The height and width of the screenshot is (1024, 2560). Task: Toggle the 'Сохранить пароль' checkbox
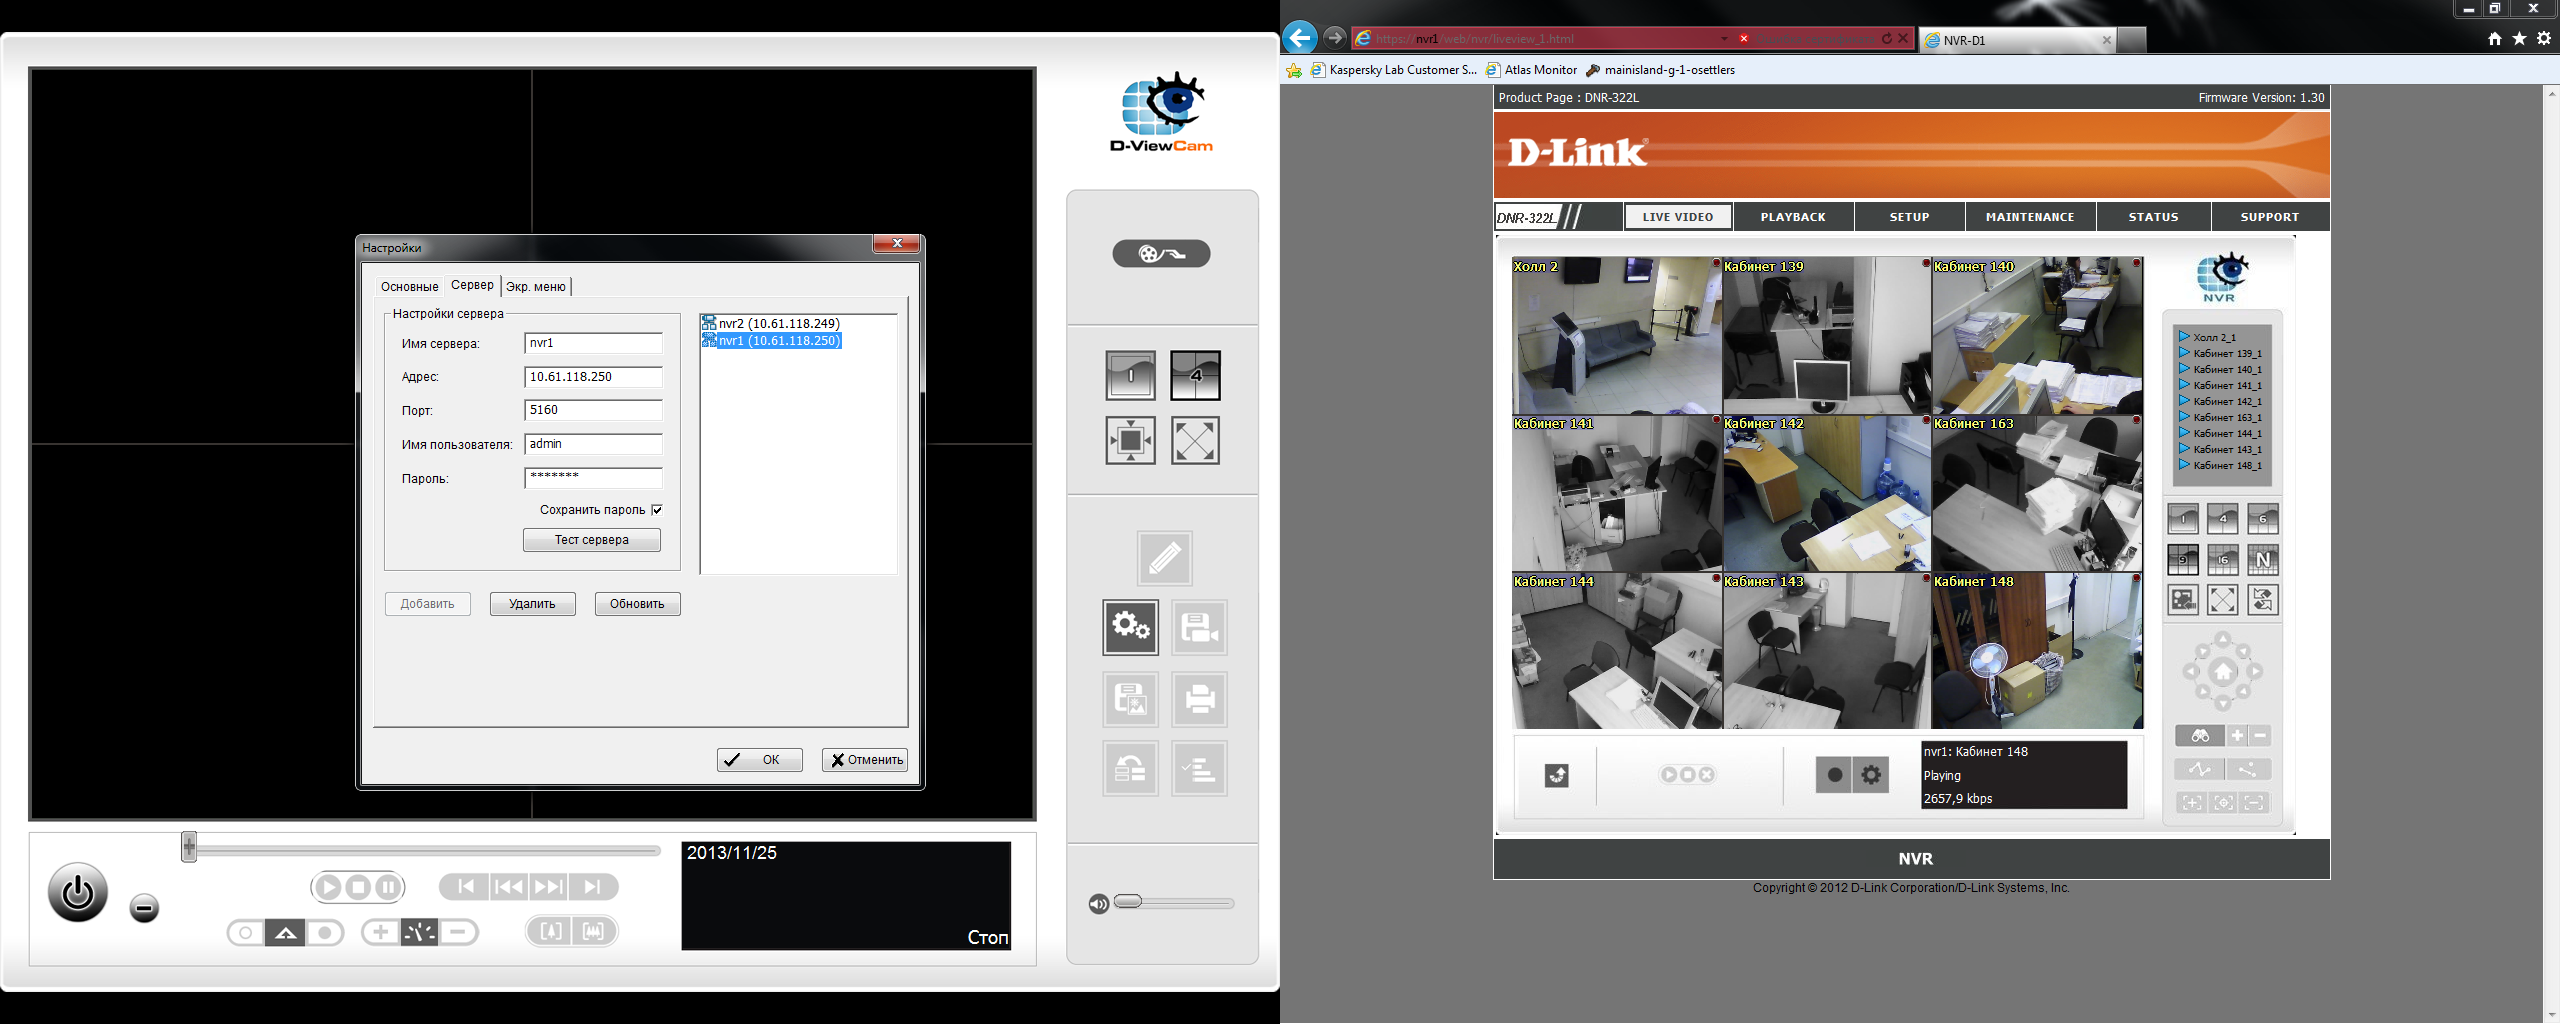click(657, 510)
